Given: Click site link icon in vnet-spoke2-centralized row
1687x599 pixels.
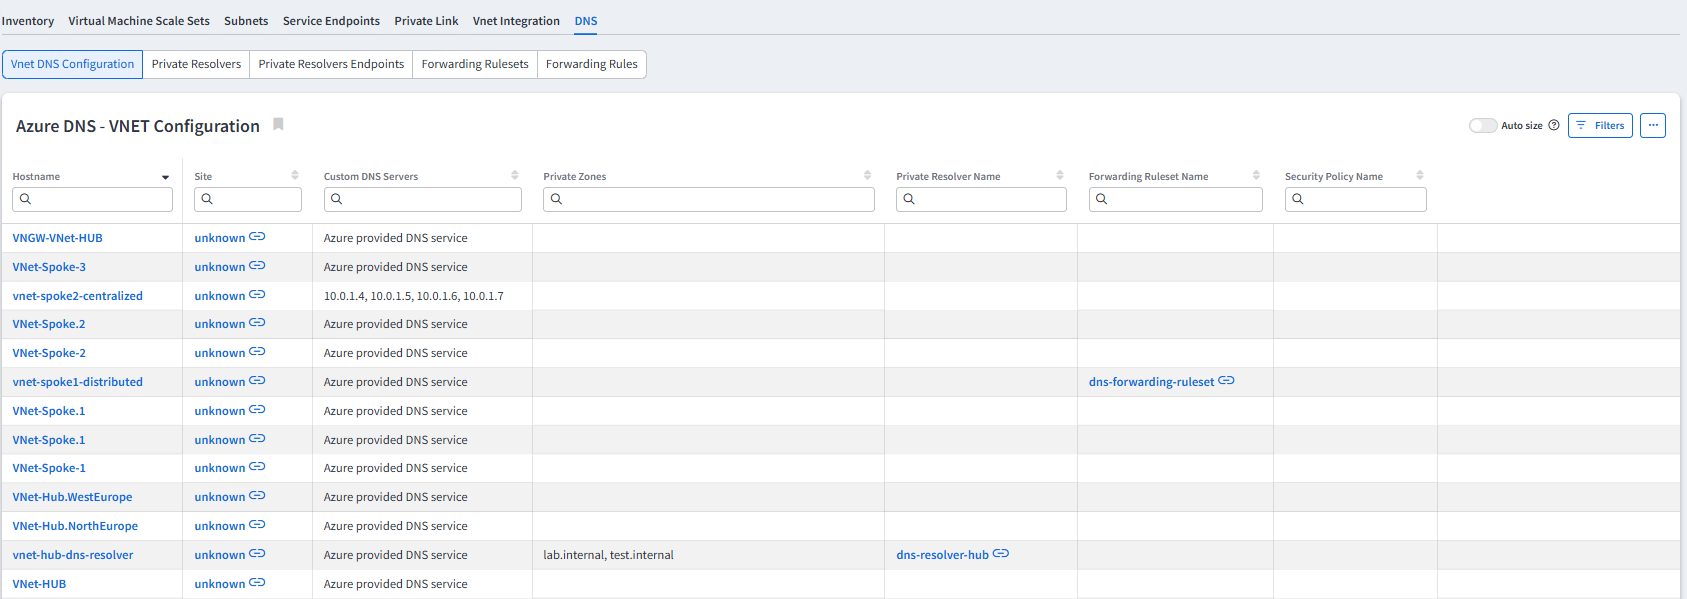Looking at the screenshot, I should [x=257, y=295].
